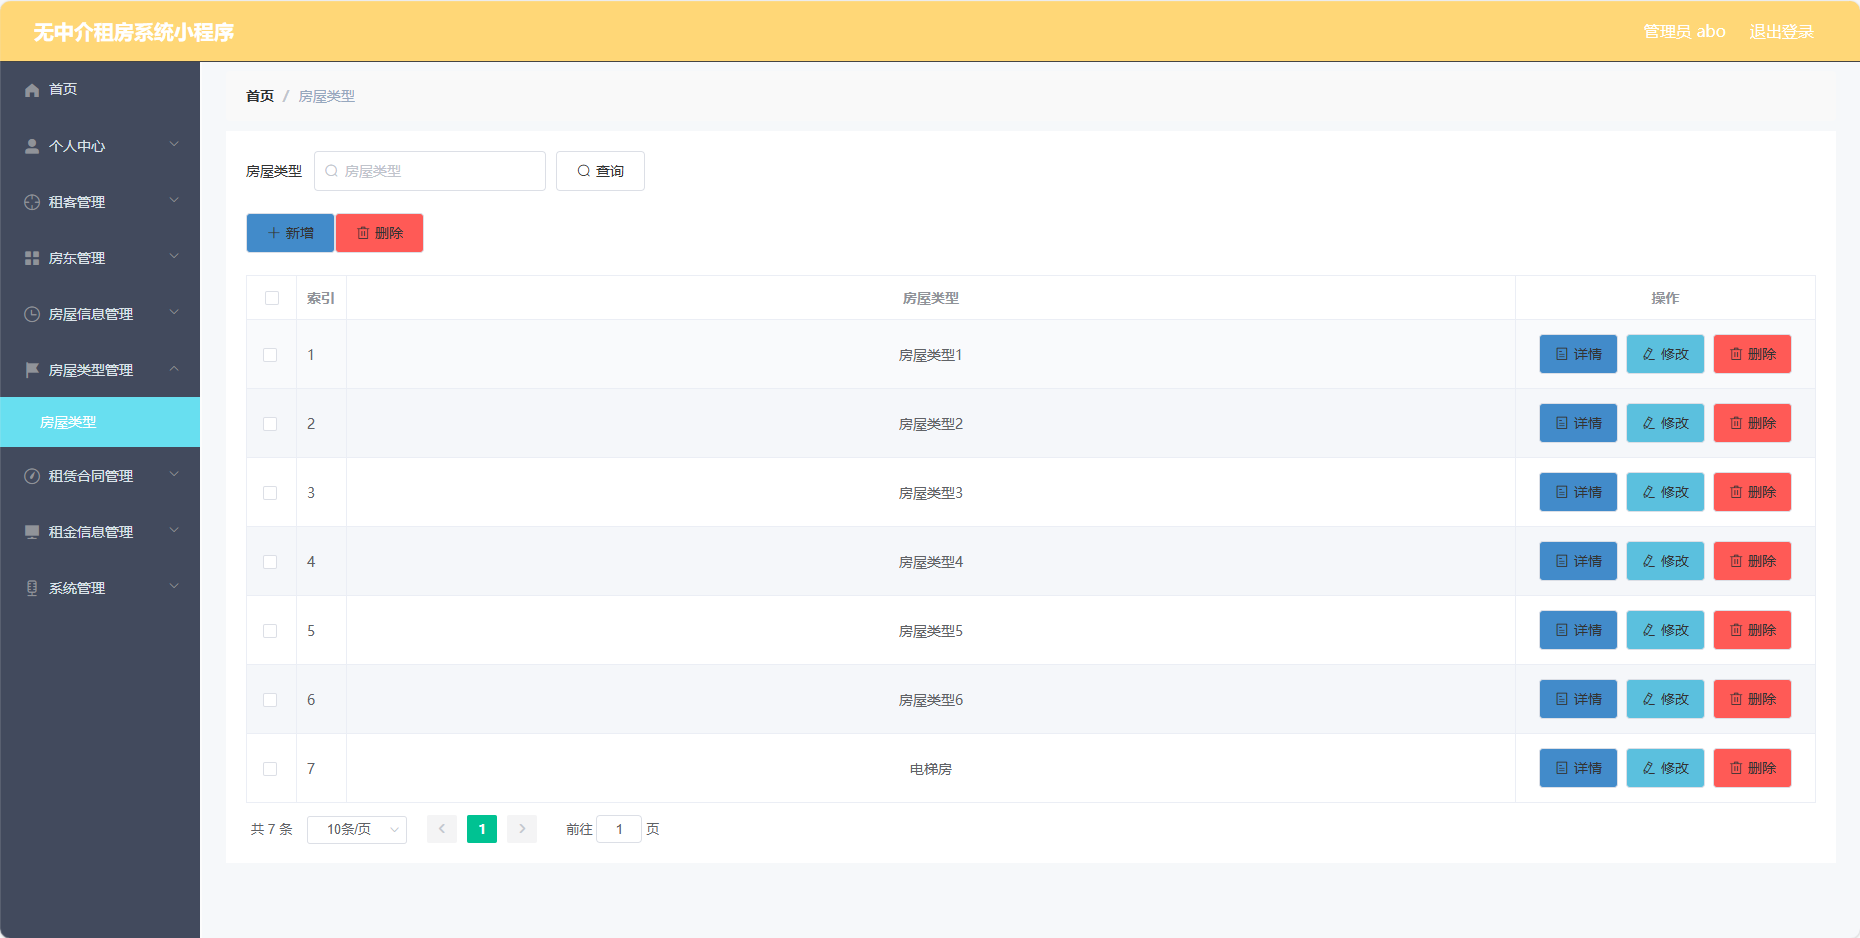Screen dimensions: 1860x938
Task: Click the 首页 breadcrumb link
Action: (x=260, y=96)
